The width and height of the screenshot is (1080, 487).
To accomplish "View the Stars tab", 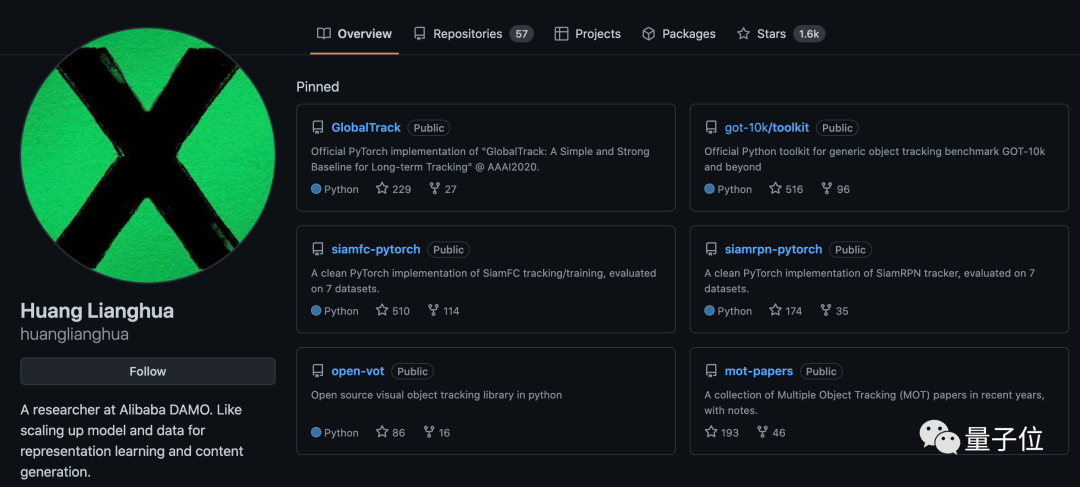I will [780, 34].
